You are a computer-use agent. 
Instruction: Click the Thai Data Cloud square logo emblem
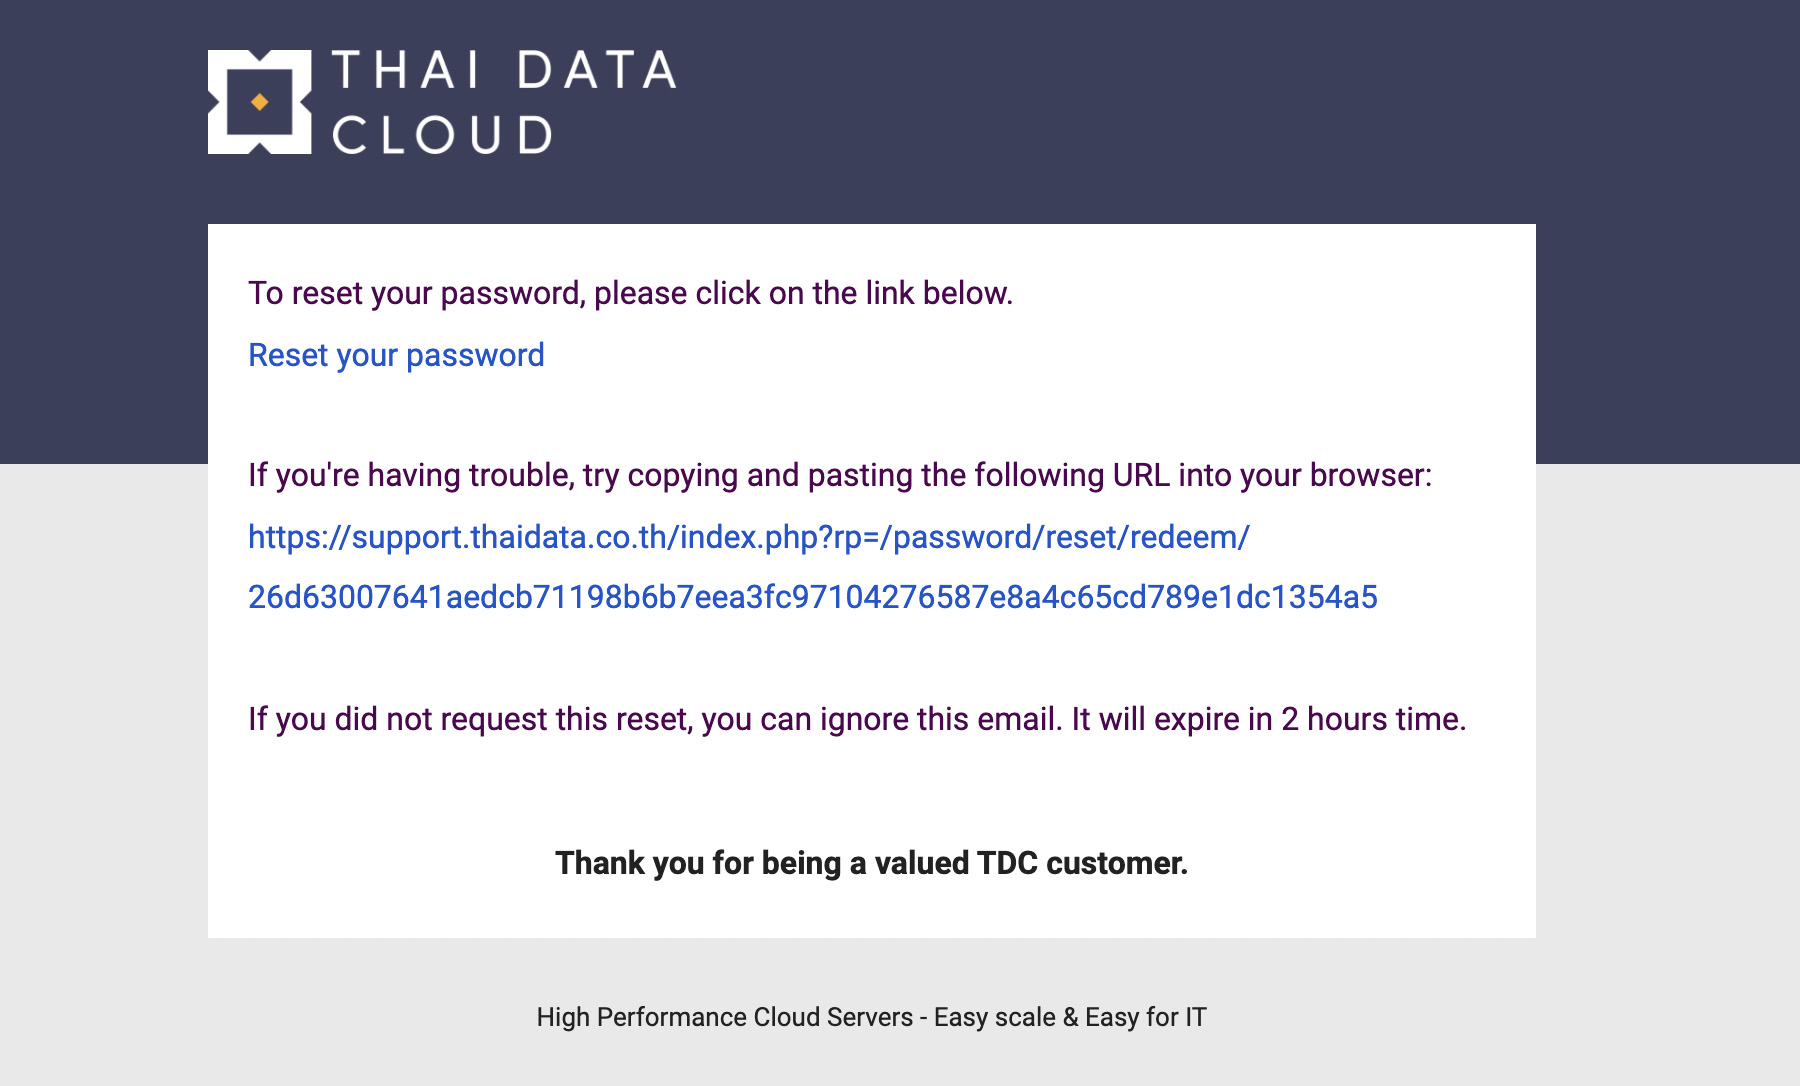tap(260, 102)
